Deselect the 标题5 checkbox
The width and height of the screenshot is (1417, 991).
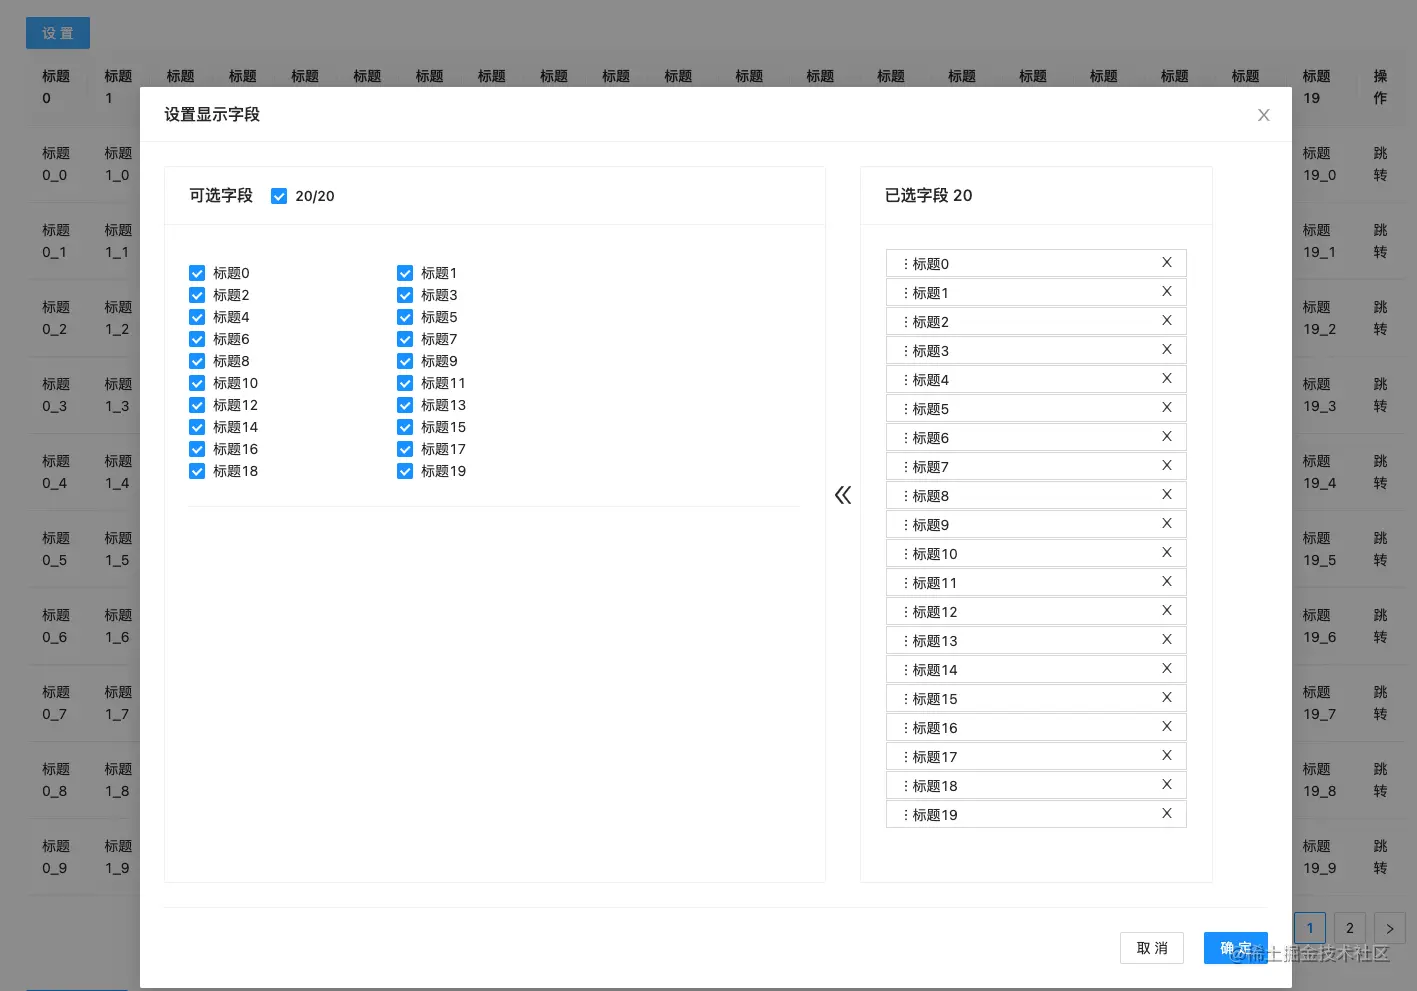pos(405,317)
